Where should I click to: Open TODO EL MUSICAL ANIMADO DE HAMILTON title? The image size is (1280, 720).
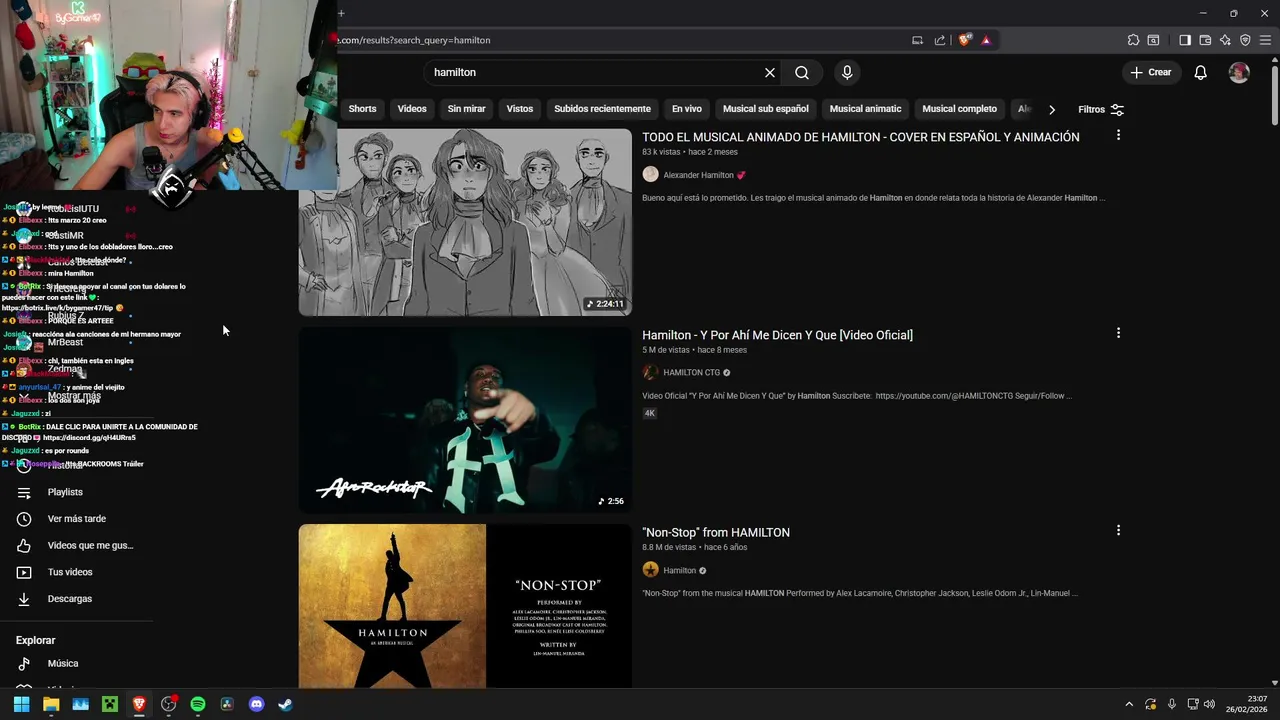(x=860, y=137)
